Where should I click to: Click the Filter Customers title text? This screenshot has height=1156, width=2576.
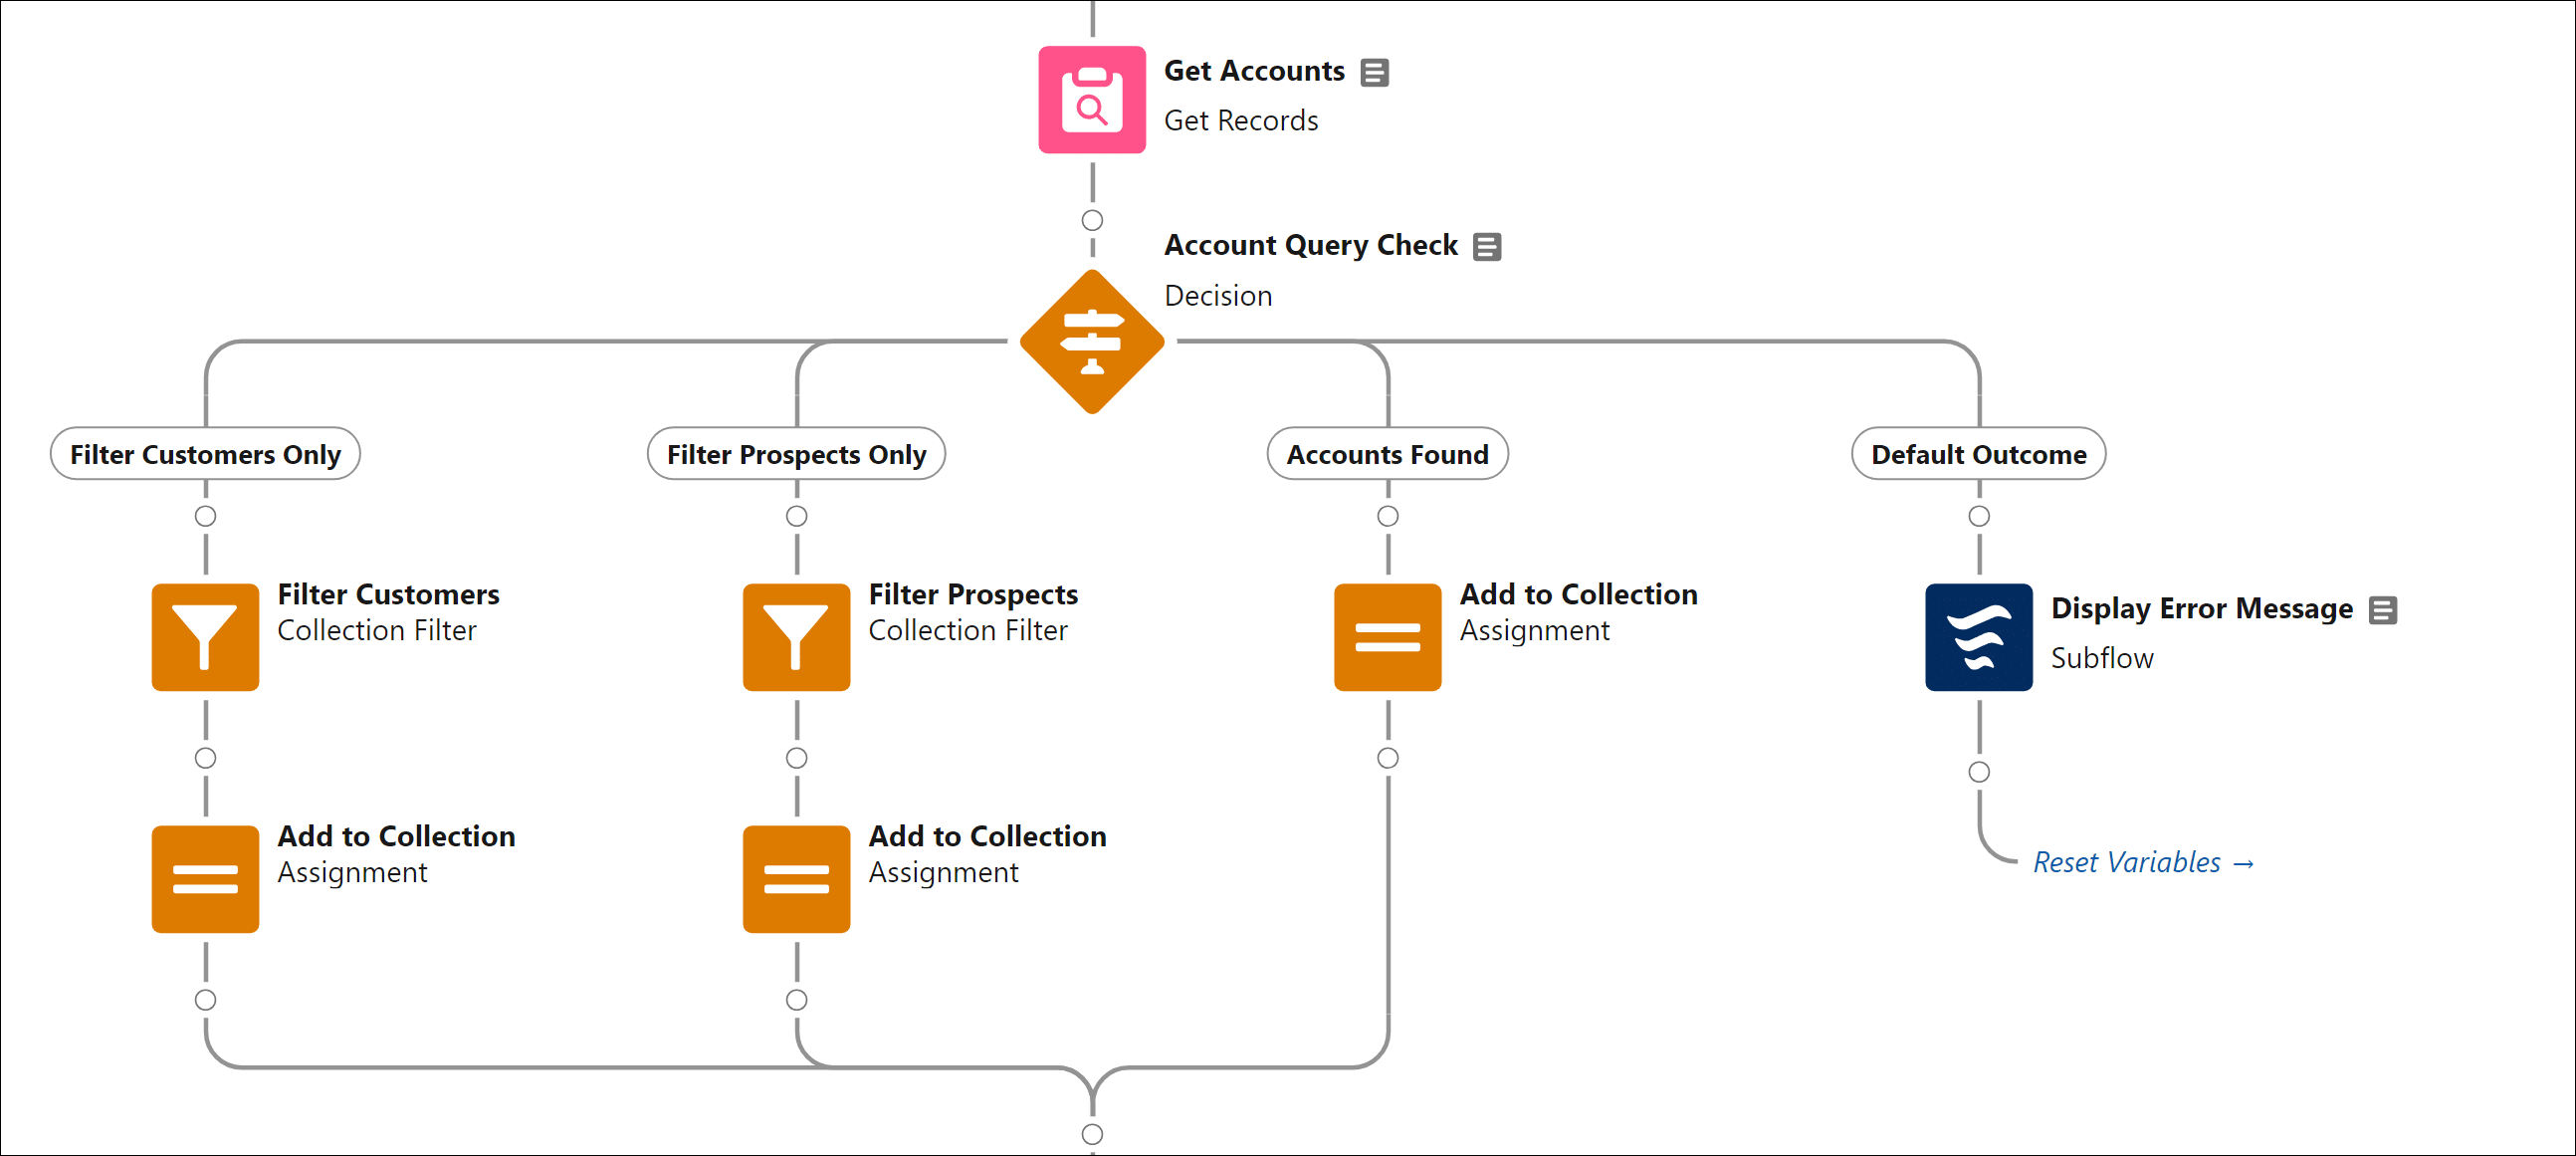388,594
